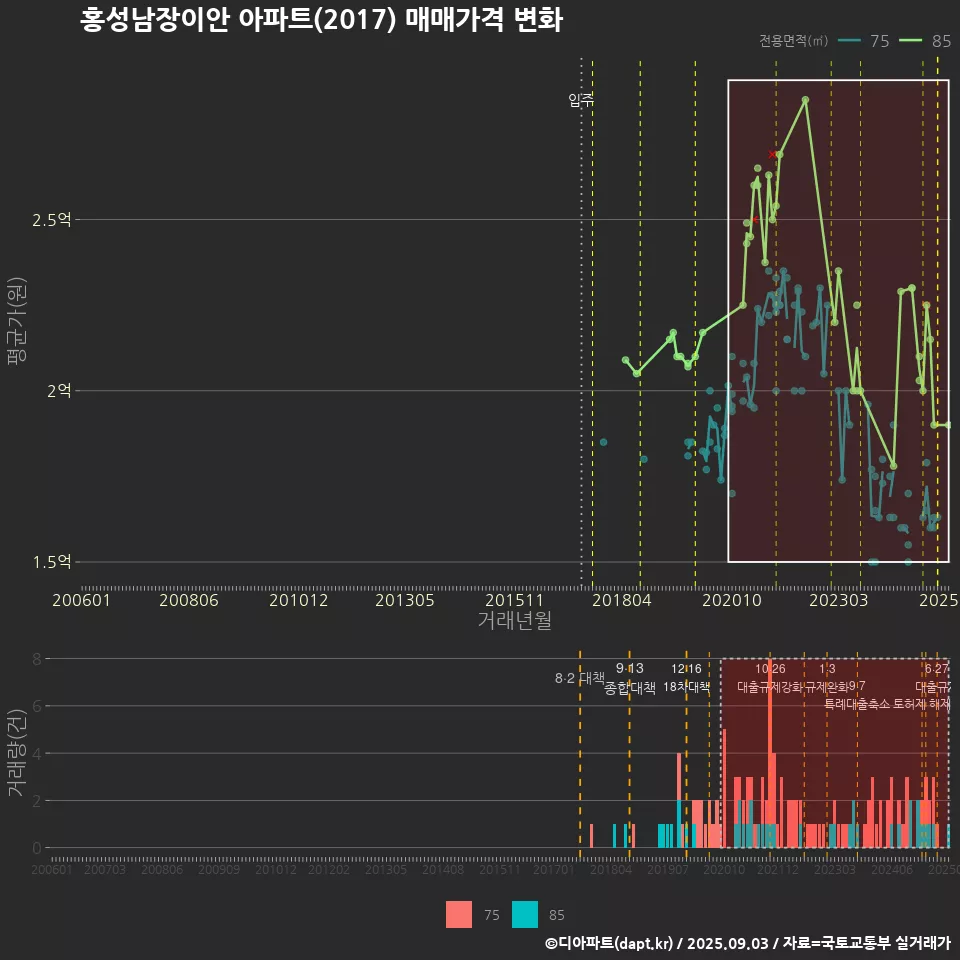The height and width of the screenshot is (960, 960).
Task: Click the 201012 label on the price chart axis
Action: click(299, 600)
